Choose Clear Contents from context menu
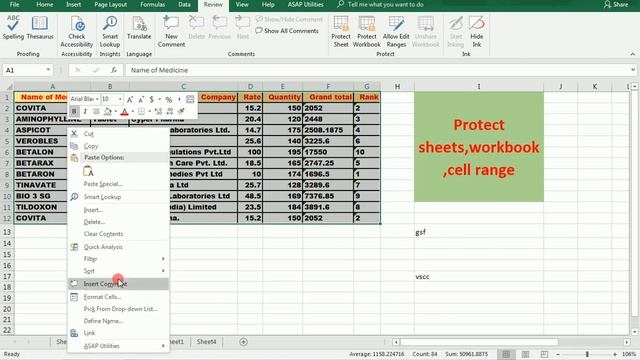 [118, 234]
